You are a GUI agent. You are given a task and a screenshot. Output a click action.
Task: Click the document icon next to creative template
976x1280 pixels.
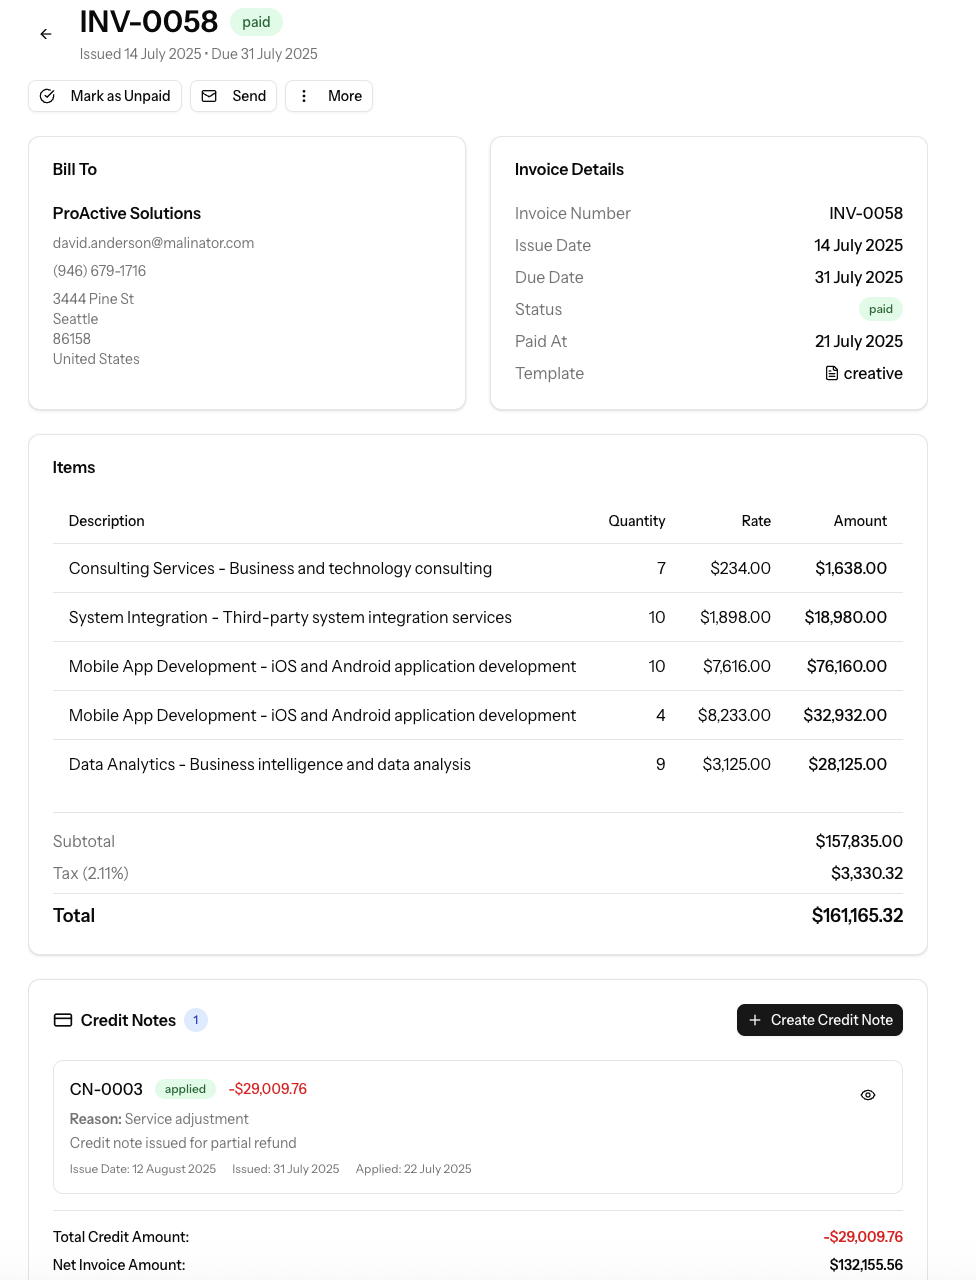(830, 372)
